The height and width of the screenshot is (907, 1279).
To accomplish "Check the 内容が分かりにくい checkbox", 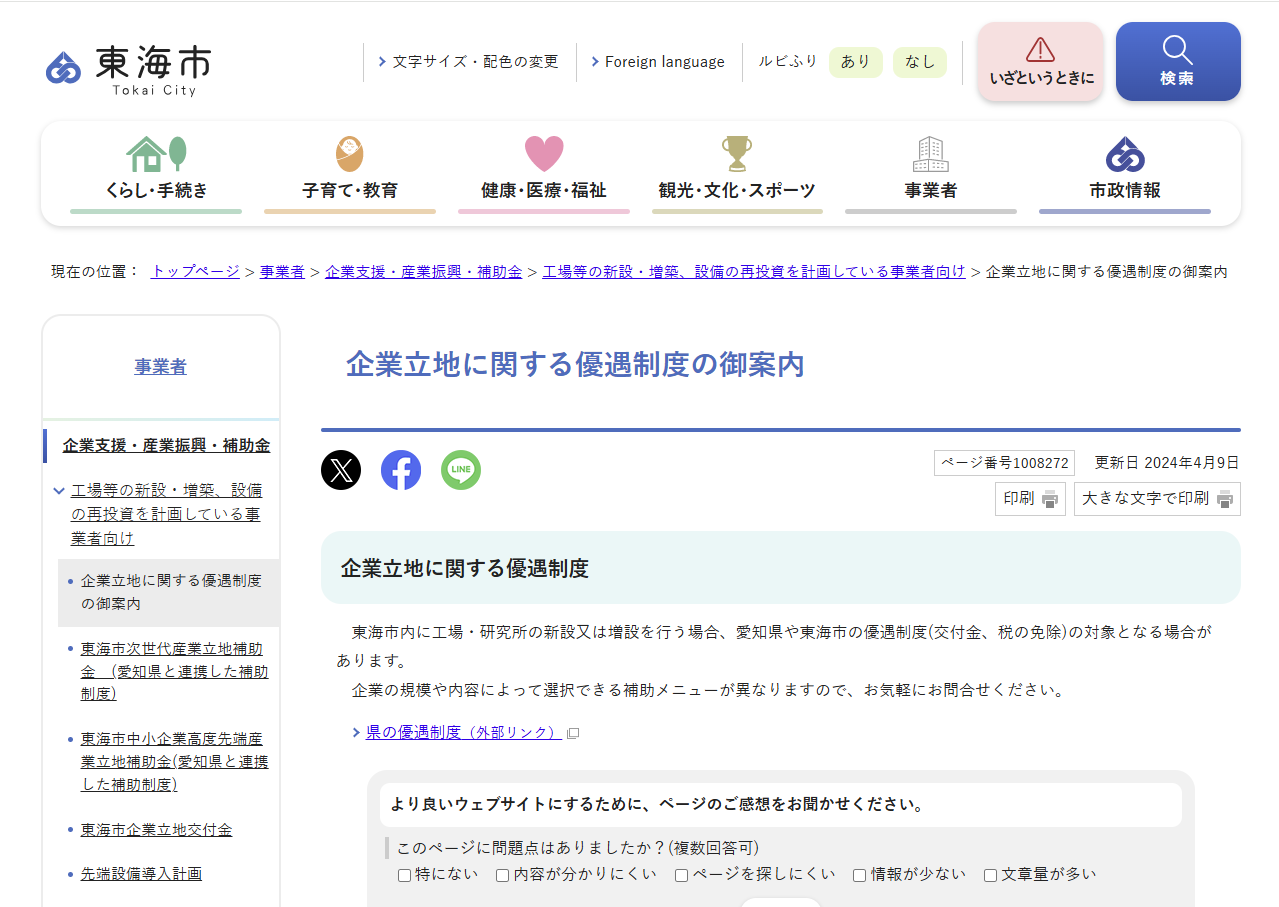I will 503,875.
